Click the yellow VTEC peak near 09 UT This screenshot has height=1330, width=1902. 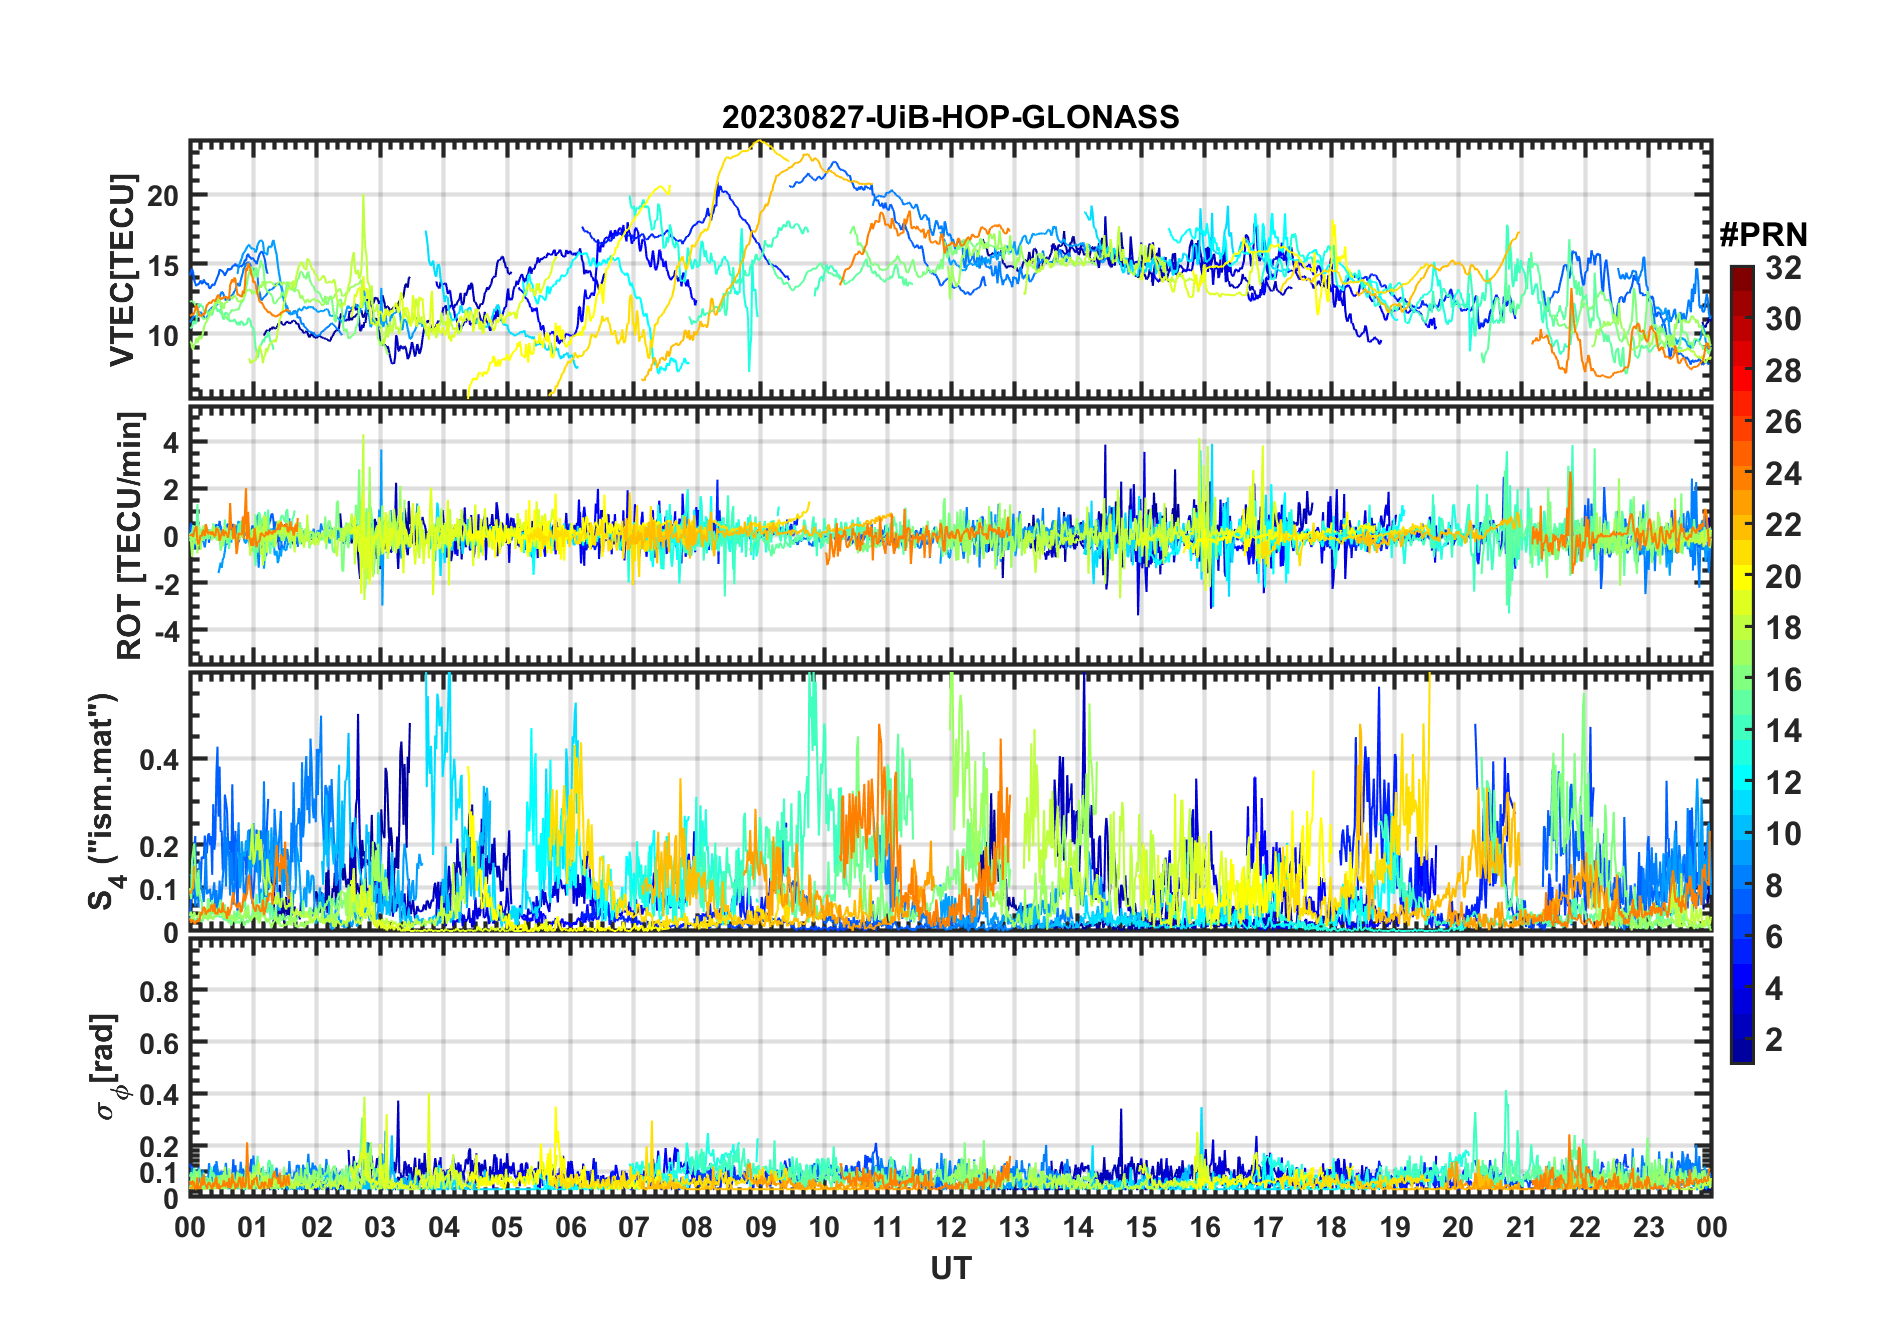coord(760,142)
